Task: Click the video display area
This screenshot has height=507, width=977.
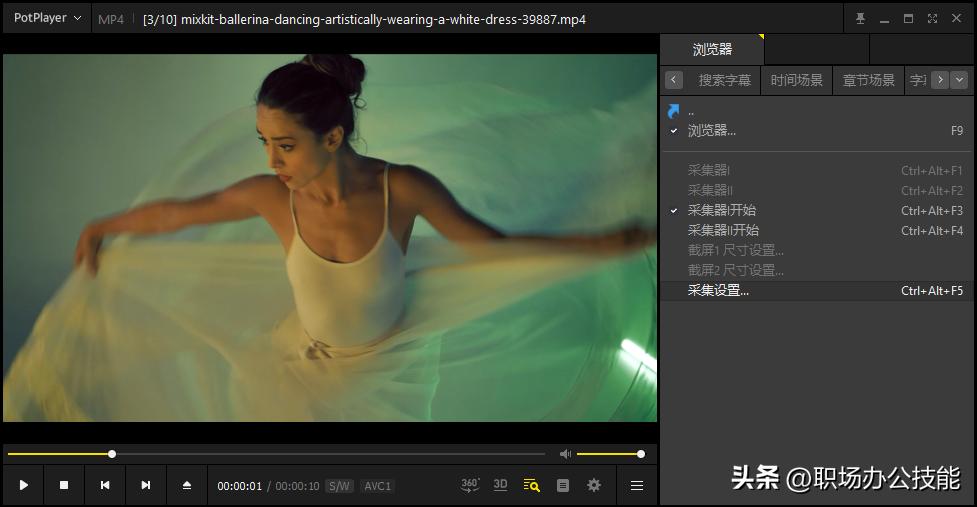Action: pyautogui.click(x=330, y=238)
